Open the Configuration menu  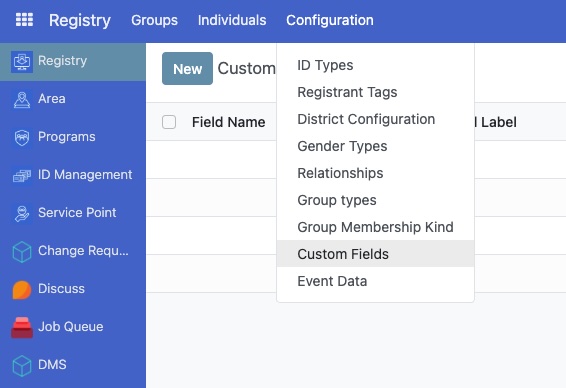click(330, 20)
